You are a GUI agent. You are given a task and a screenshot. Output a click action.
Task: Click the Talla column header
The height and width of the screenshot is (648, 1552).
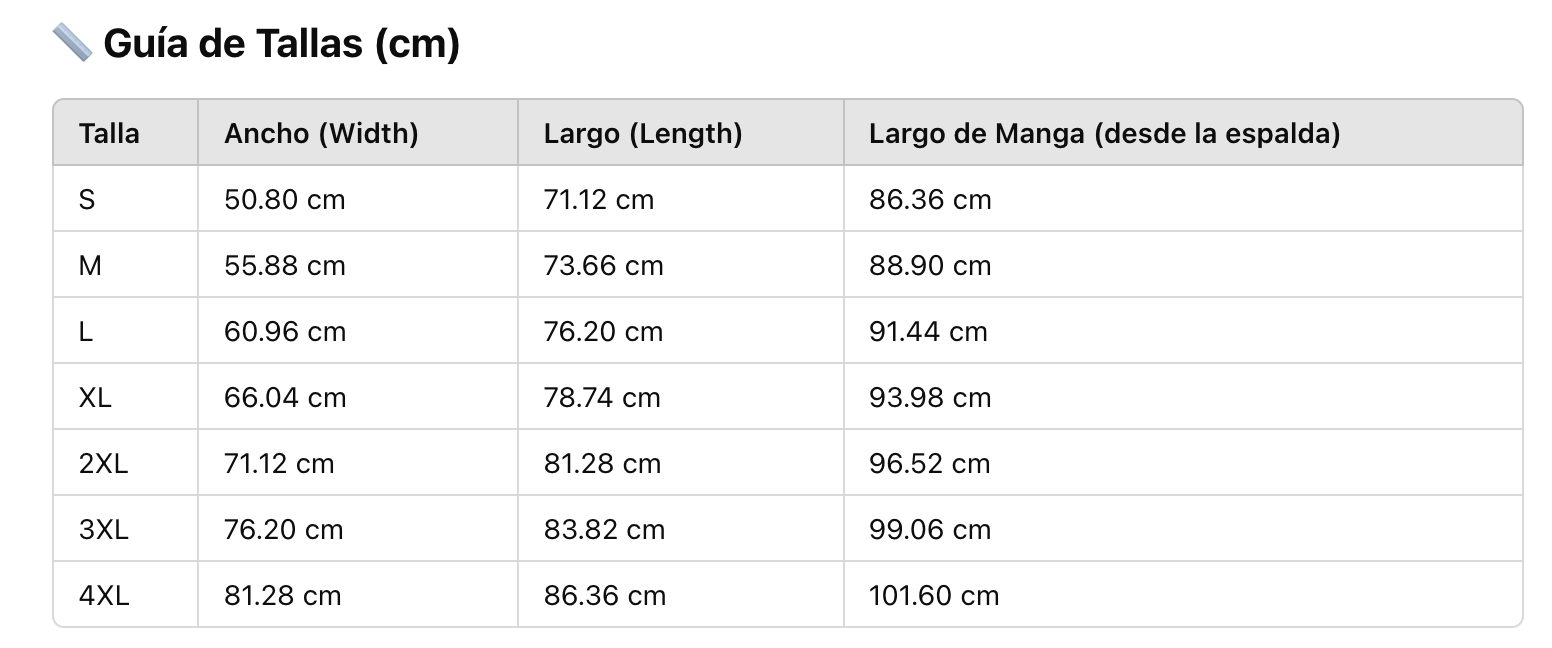(109, 133)
